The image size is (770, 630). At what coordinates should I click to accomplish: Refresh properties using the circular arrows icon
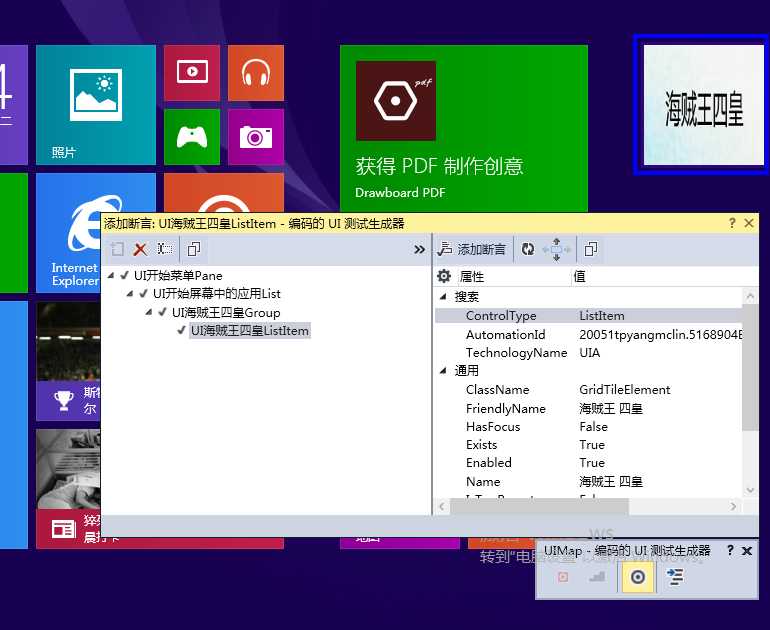[528, 249]
